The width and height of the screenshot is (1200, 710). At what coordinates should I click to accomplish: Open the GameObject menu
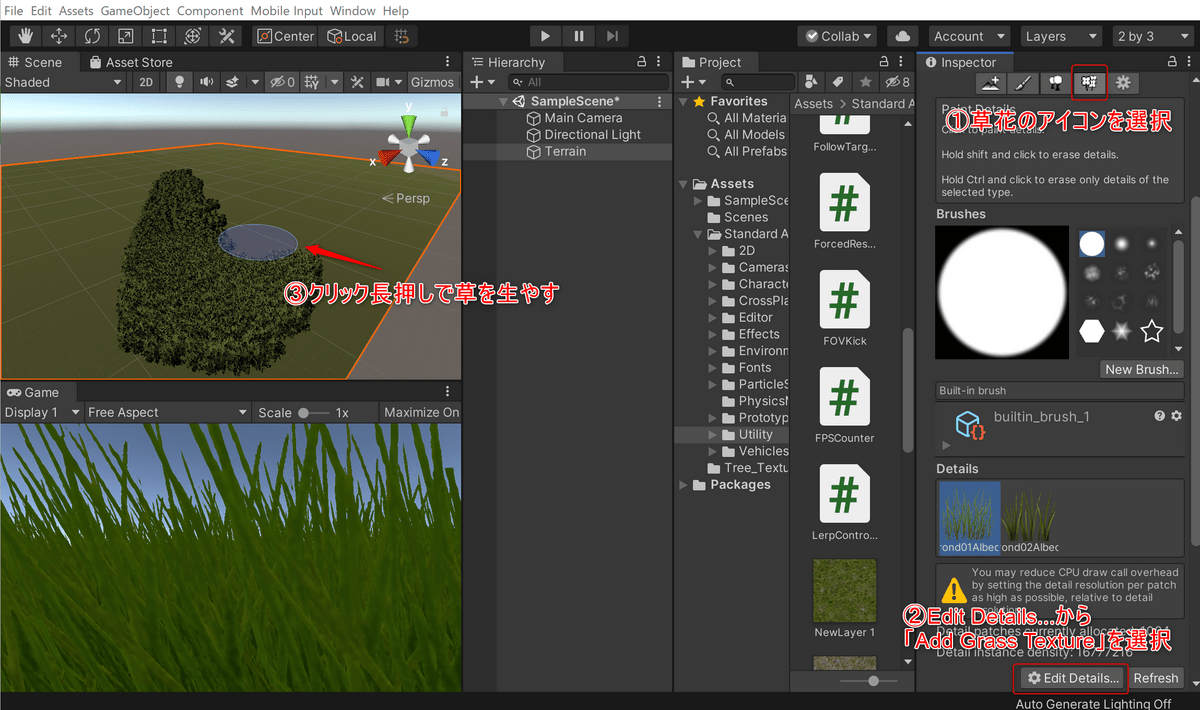click(135, 11)
